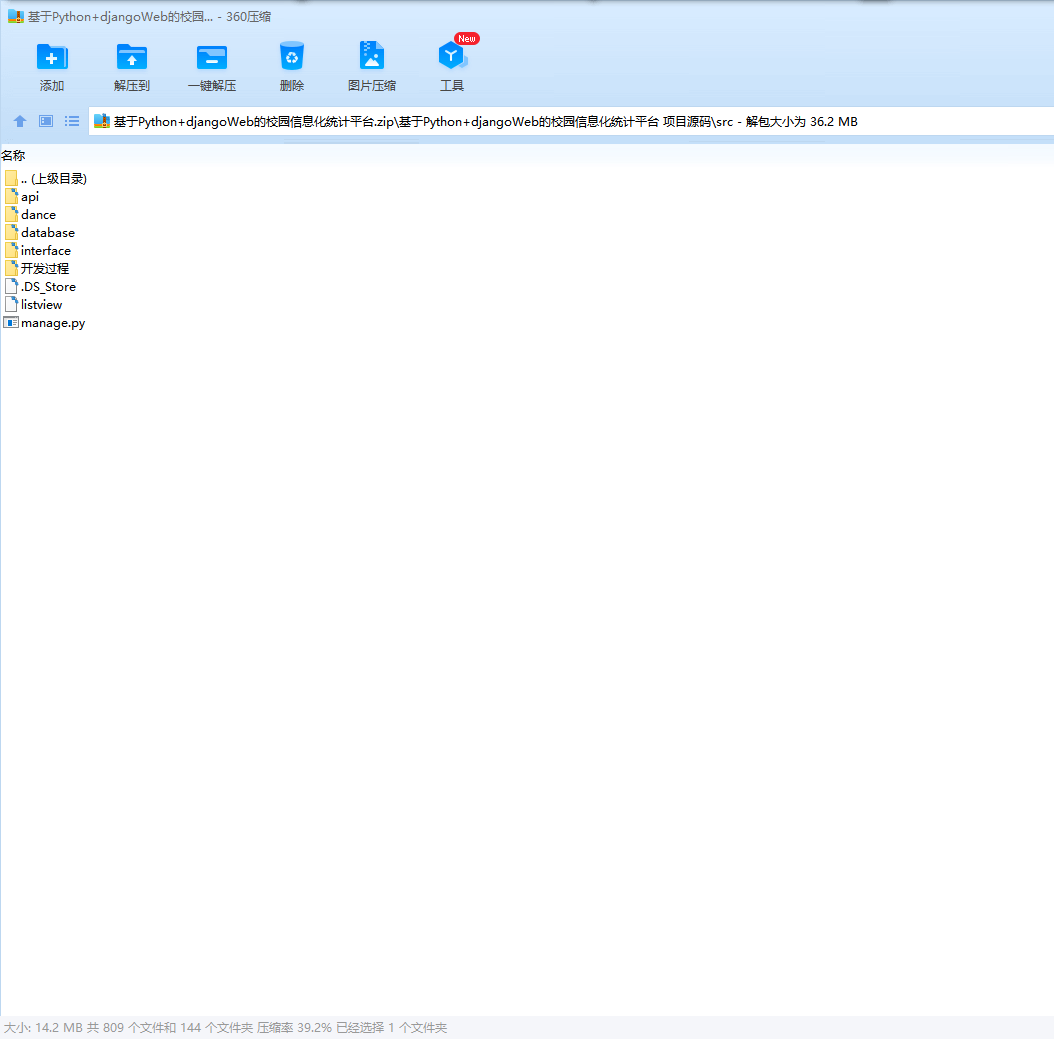Screen dimensions: 1054x1039
Task: Select the interface folder icon
Action: click(x=11, y=250)
